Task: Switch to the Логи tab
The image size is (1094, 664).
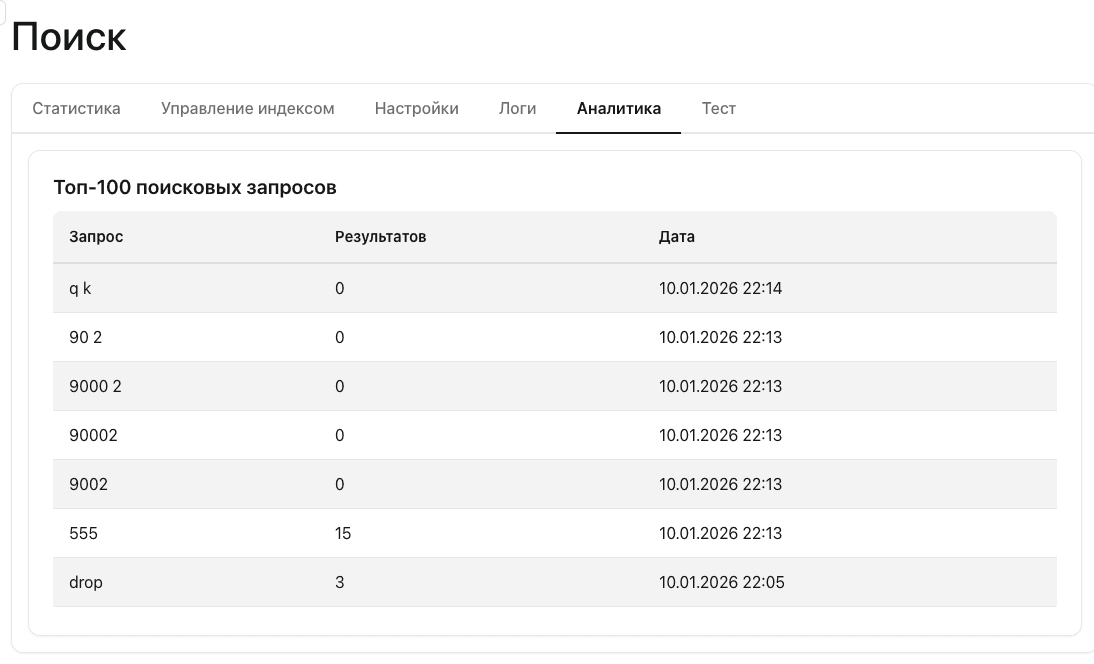Action: [518, 109]
